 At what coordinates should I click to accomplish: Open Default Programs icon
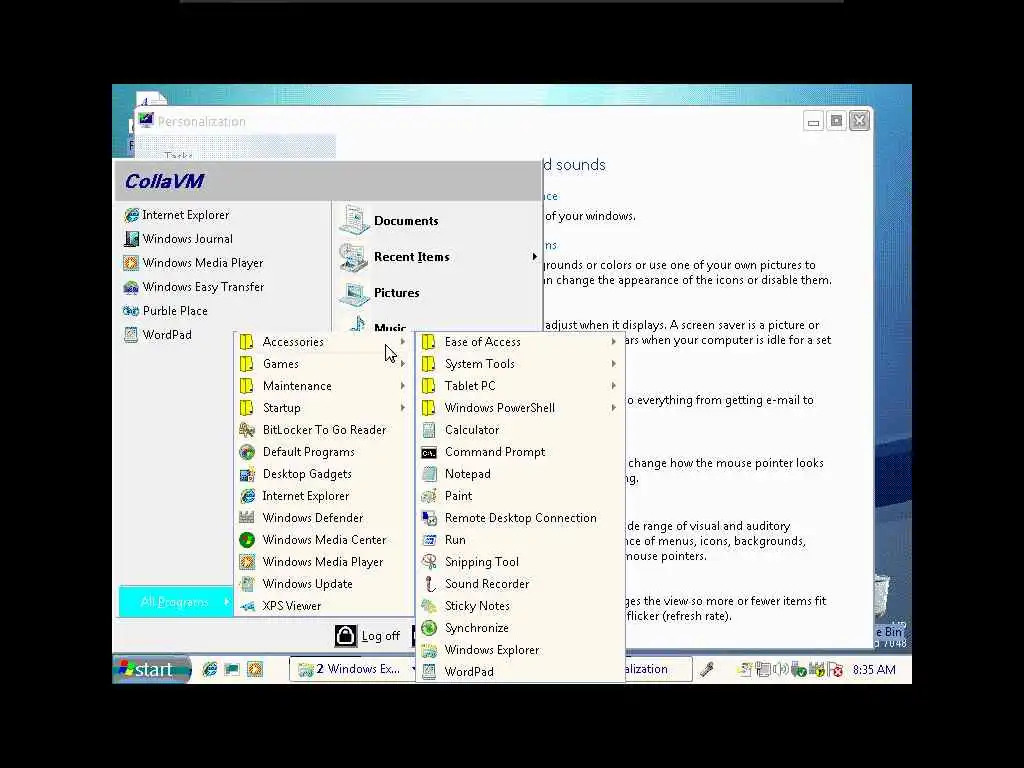click(247, 452)
